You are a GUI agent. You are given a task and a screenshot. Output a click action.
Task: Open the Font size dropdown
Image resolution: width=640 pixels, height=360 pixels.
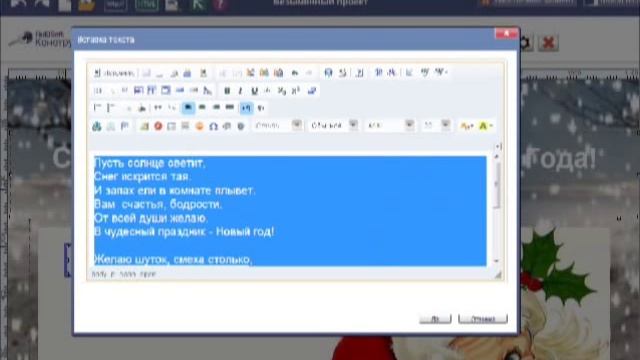point(436,125)
